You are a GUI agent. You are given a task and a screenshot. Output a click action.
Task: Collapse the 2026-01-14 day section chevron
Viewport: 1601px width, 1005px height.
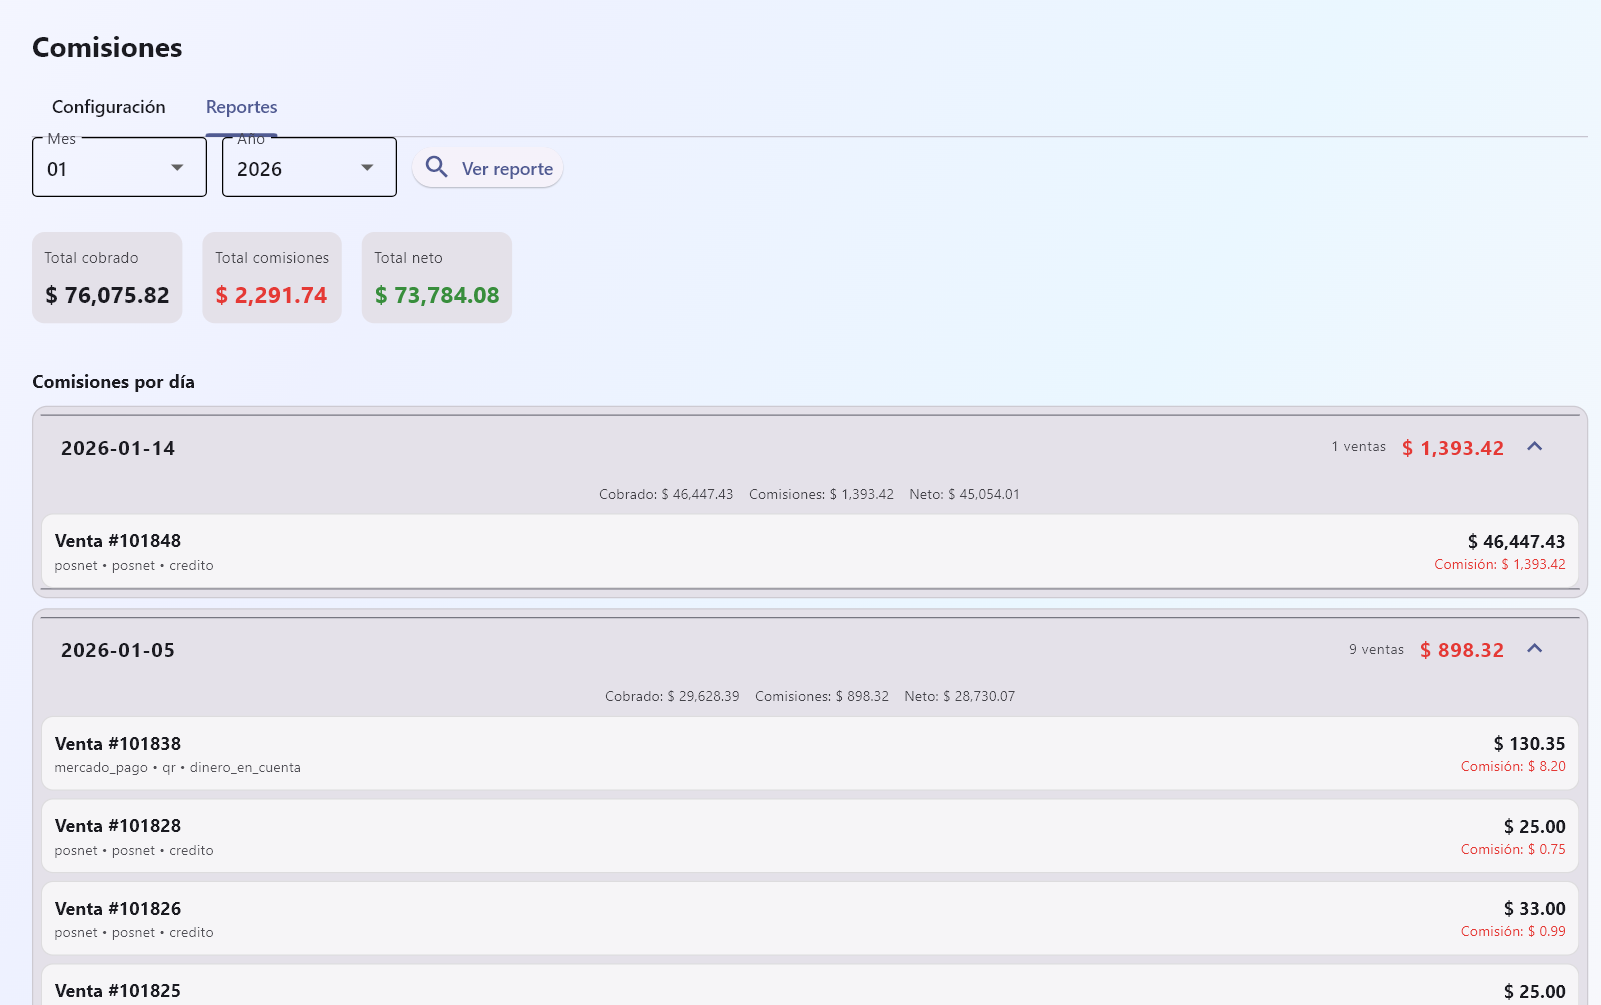1534,447
